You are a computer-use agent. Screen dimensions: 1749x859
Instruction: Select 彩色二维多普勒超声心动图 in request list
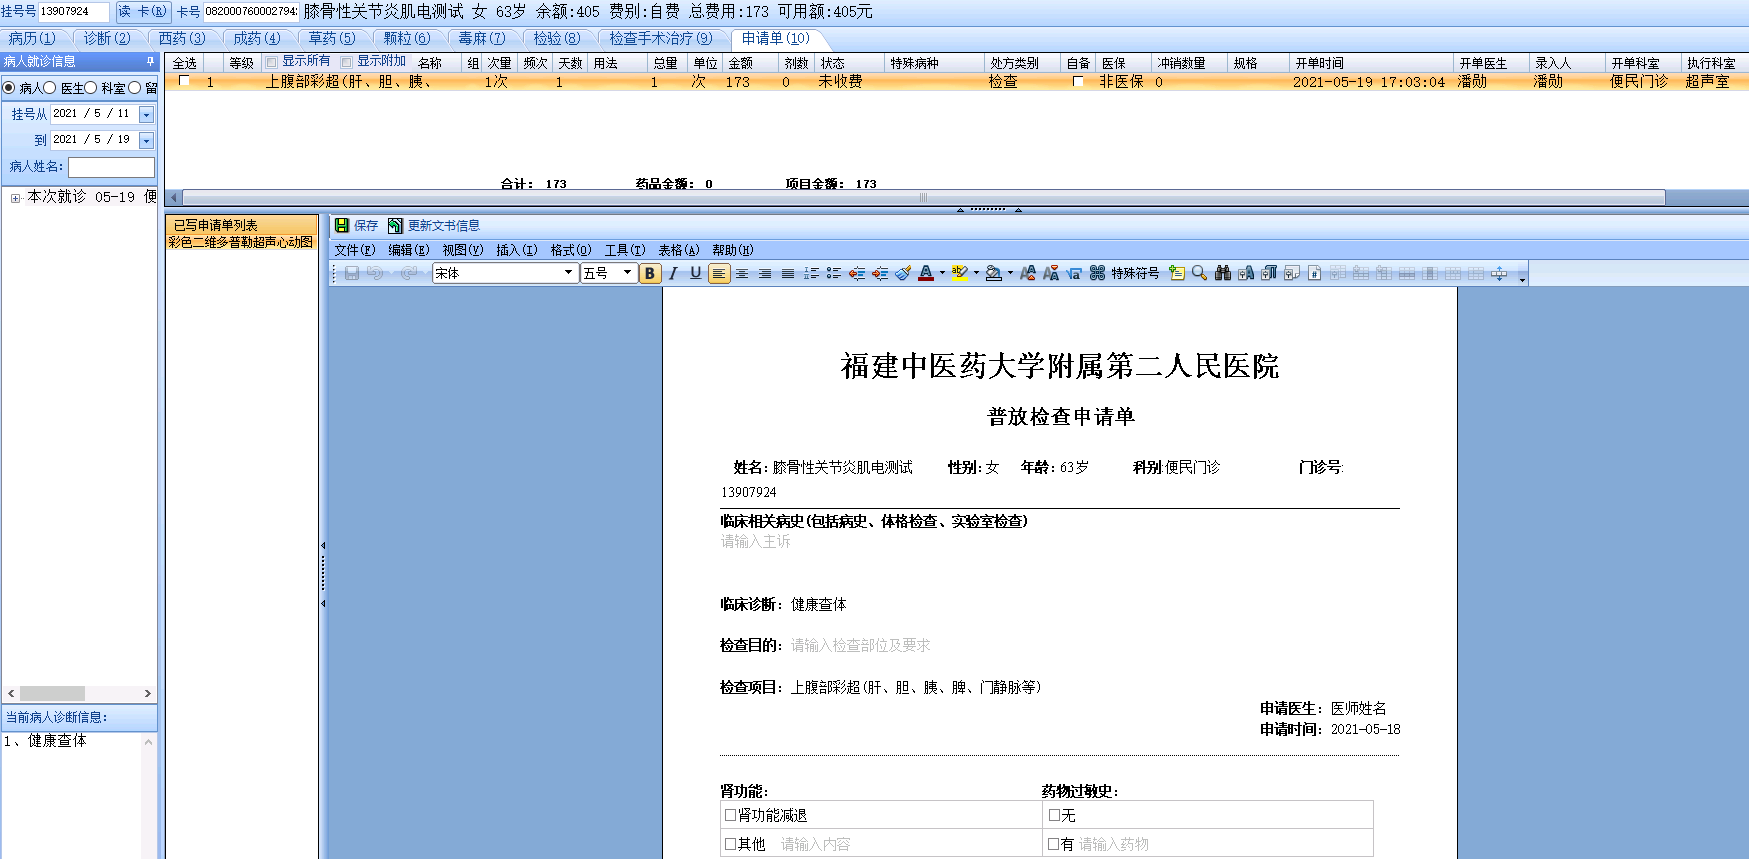[x=241, y=242]
